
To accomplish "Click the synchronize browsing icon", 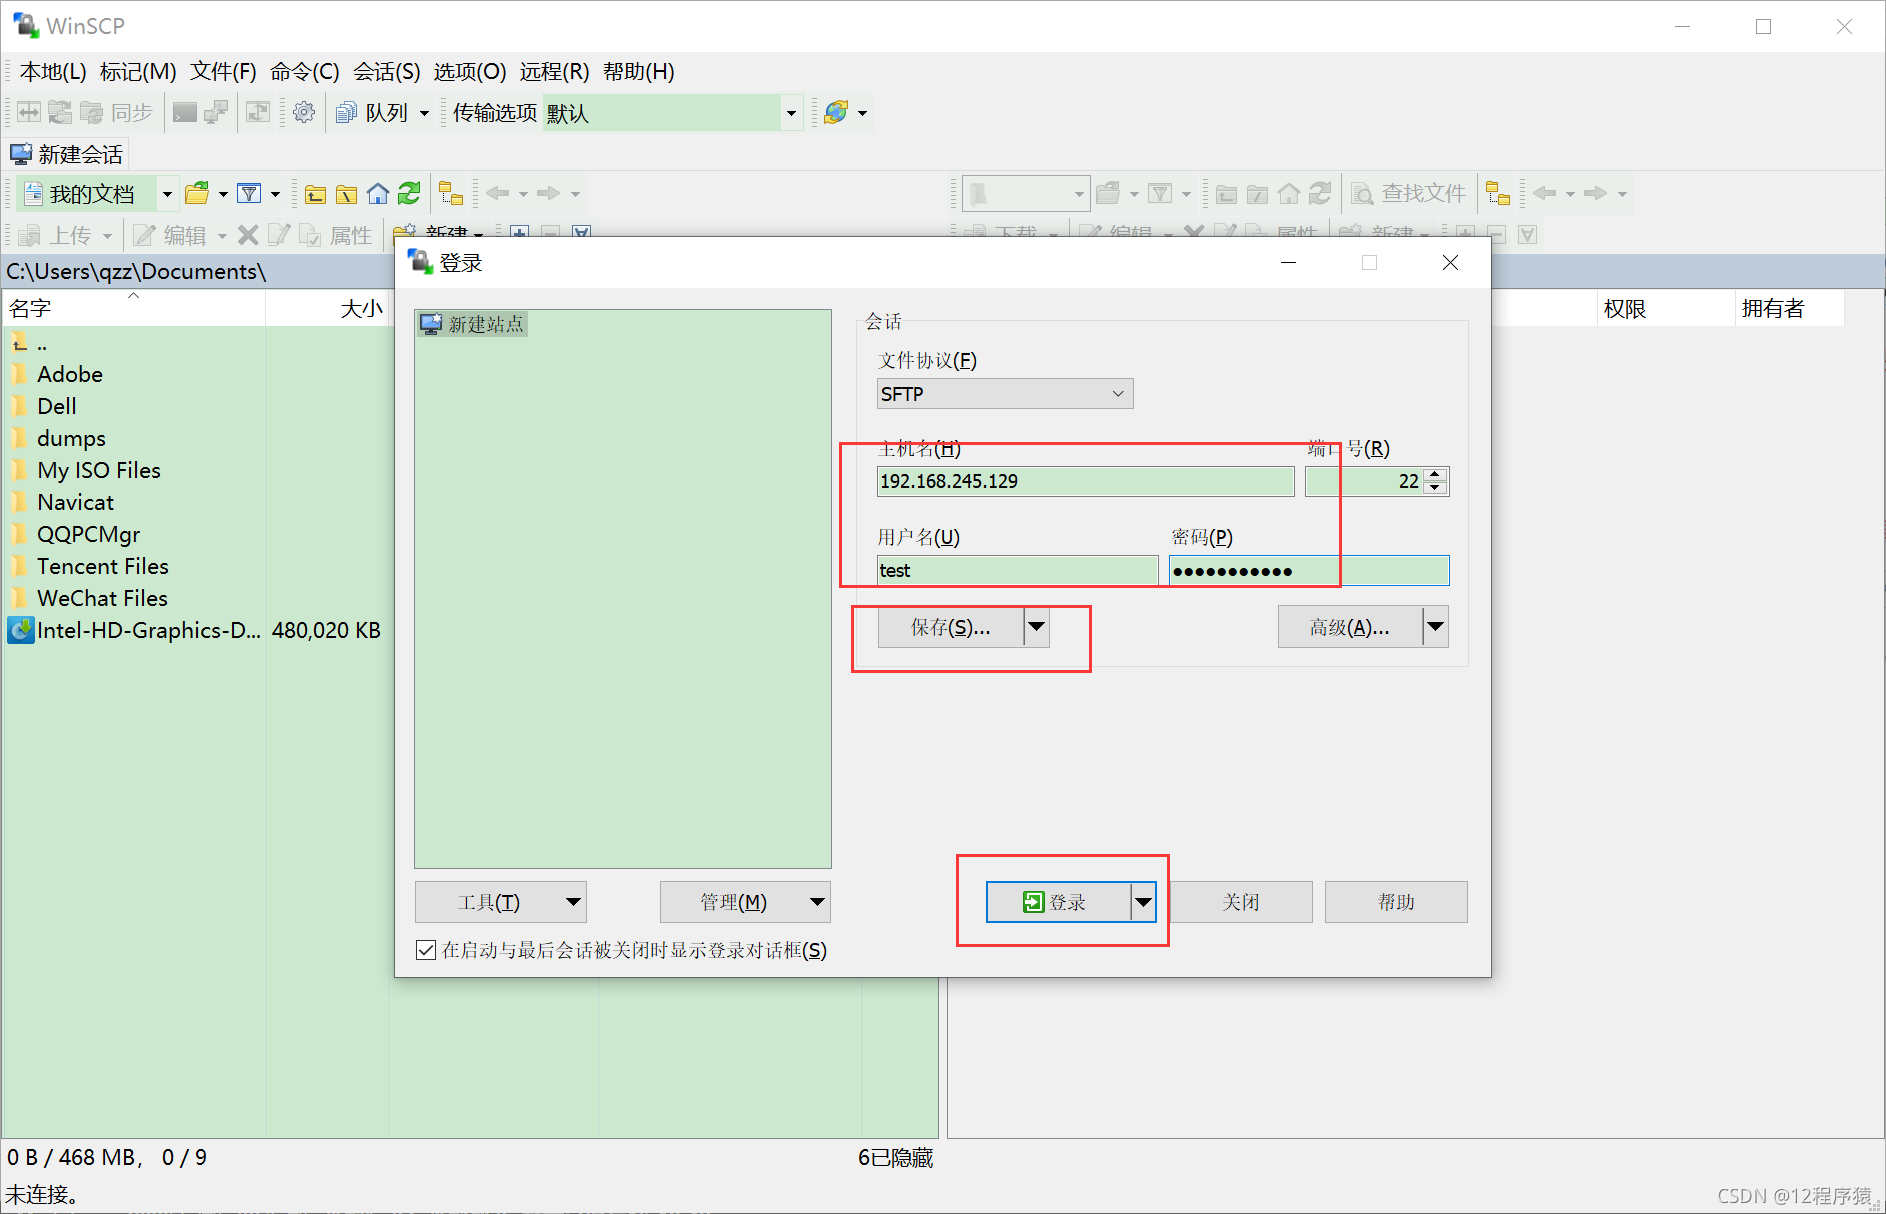I will [258, 112].
